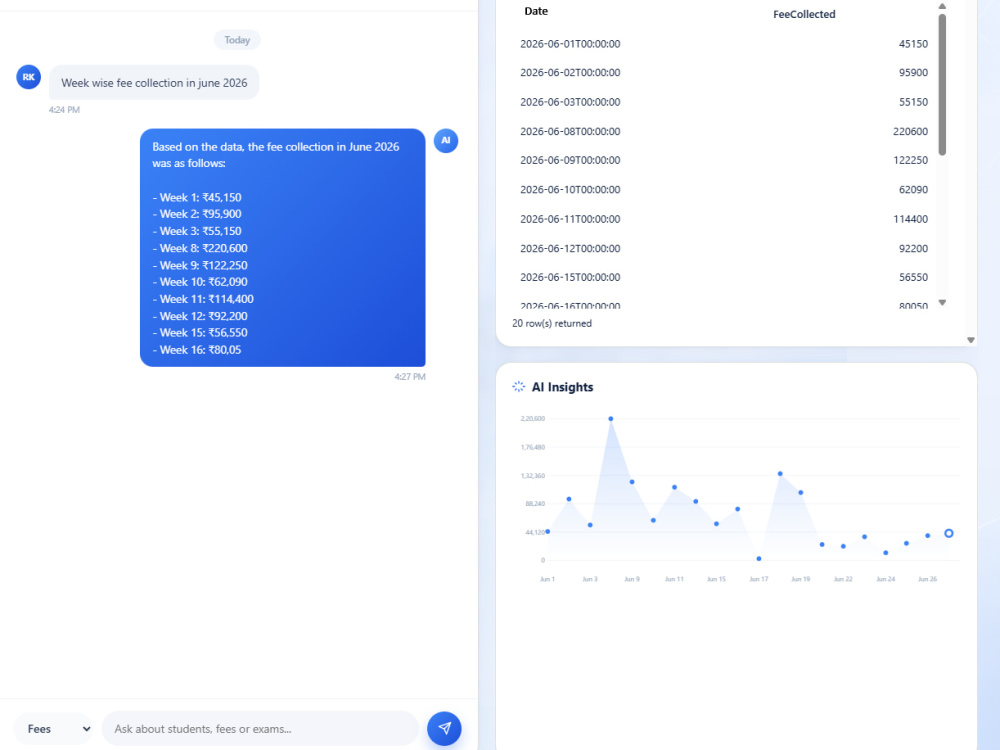This screenshot has width=1000, height=750.
Task: Click the 'Today' date separator chip
Action: pos(237,40)
